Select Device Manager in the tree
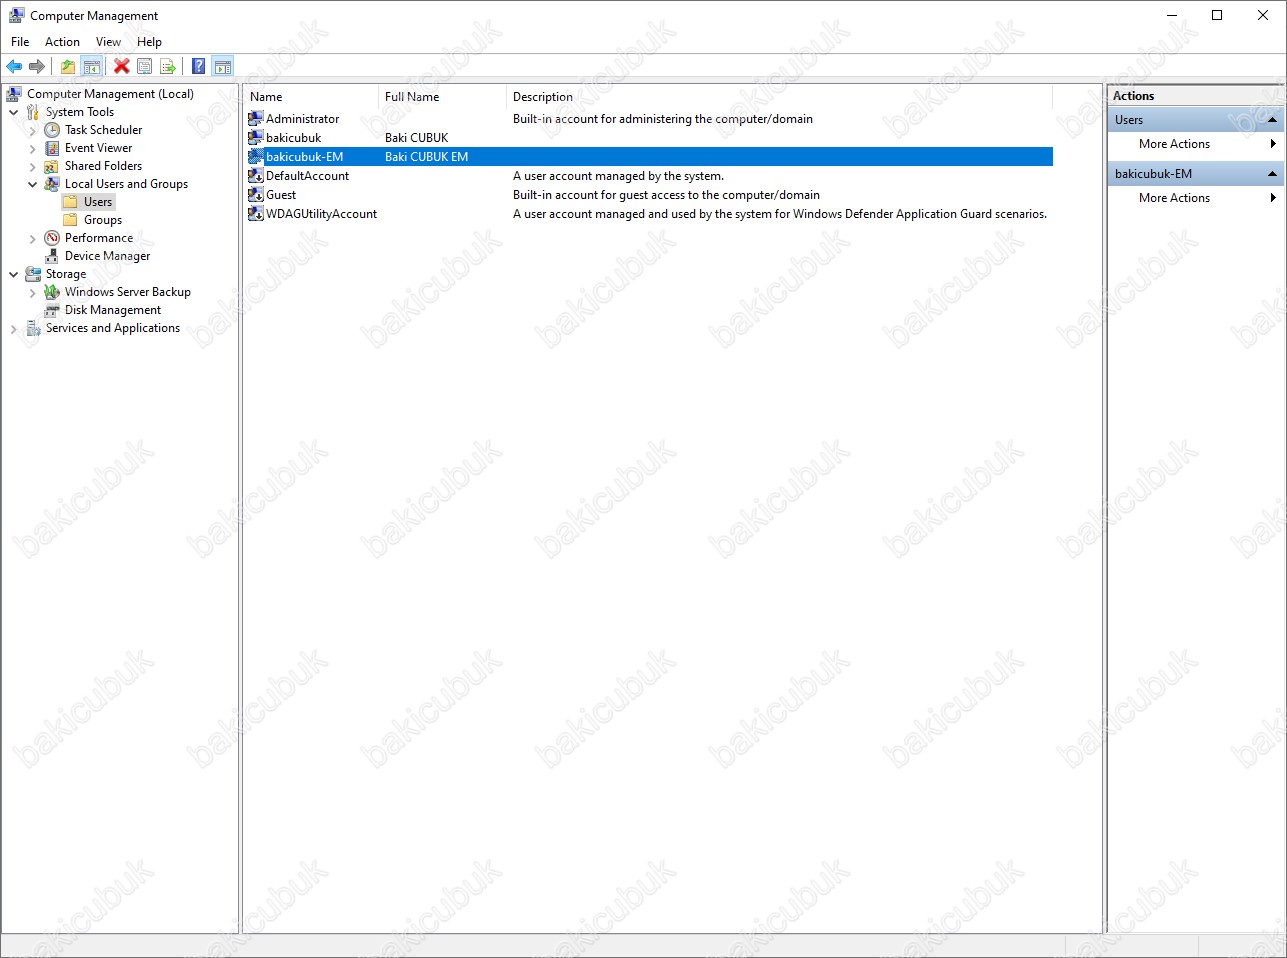The height and width of the screenshot is (958, 1287). 107,256
